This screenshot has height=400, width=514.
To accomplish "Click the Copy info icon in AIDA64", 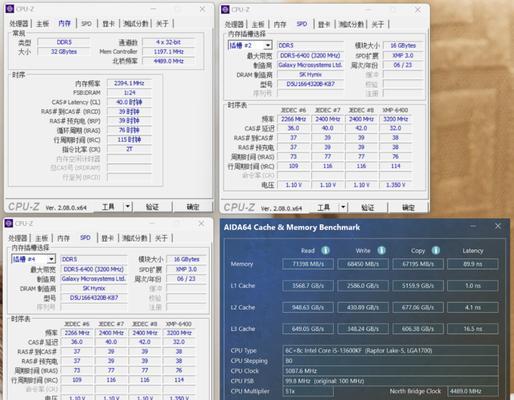I will (x=436, y=250).
